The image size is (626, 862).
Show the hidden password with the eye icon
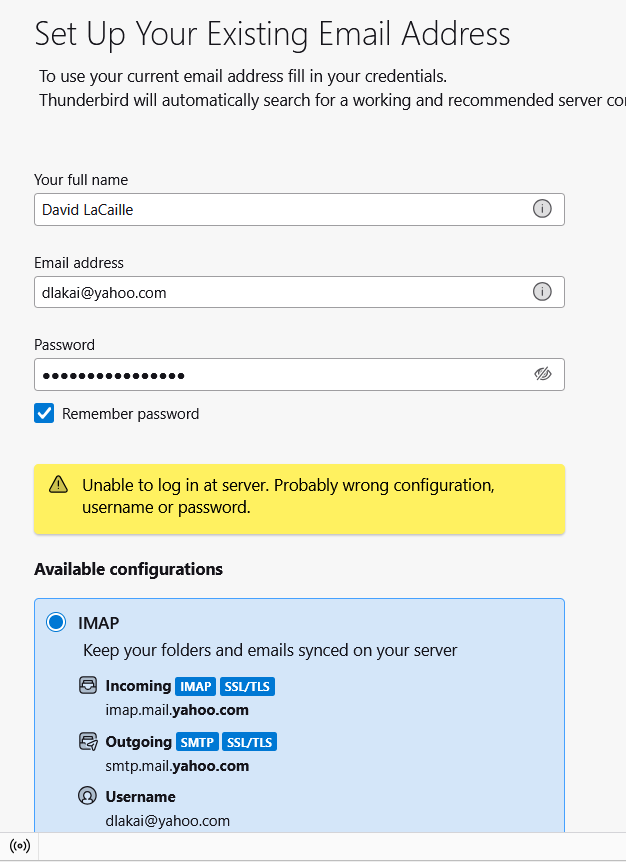pyautogui.click(x=543, y=374)
